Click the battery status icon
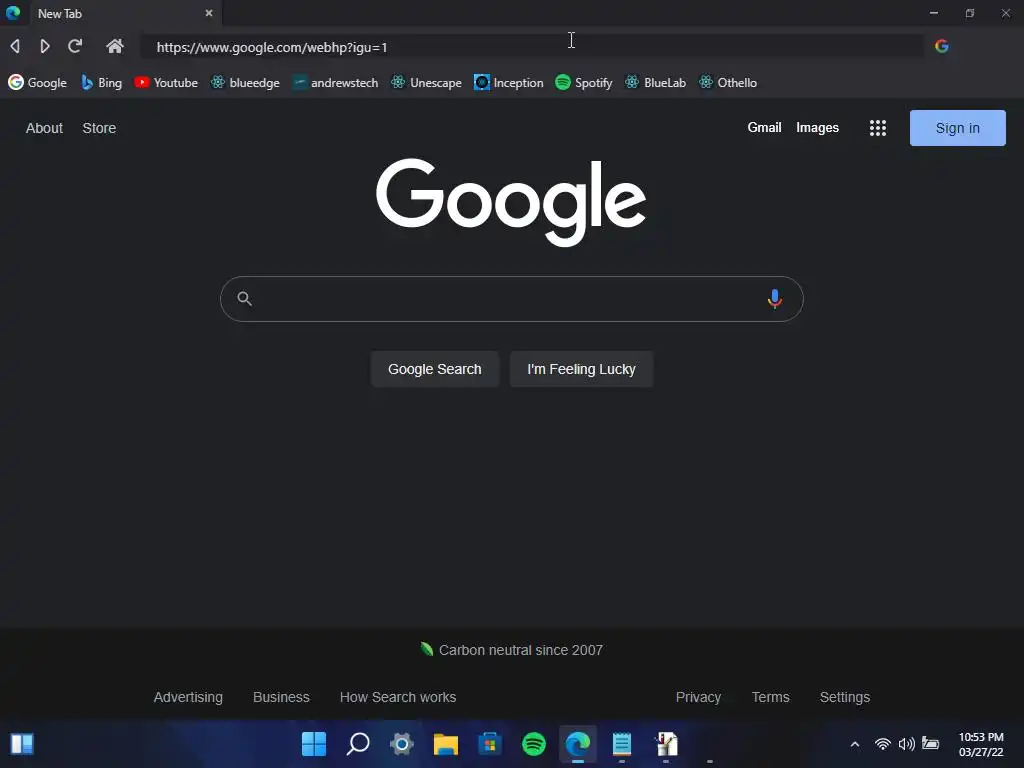This screenshot has height=768, width=1024. tap(931, 744)
